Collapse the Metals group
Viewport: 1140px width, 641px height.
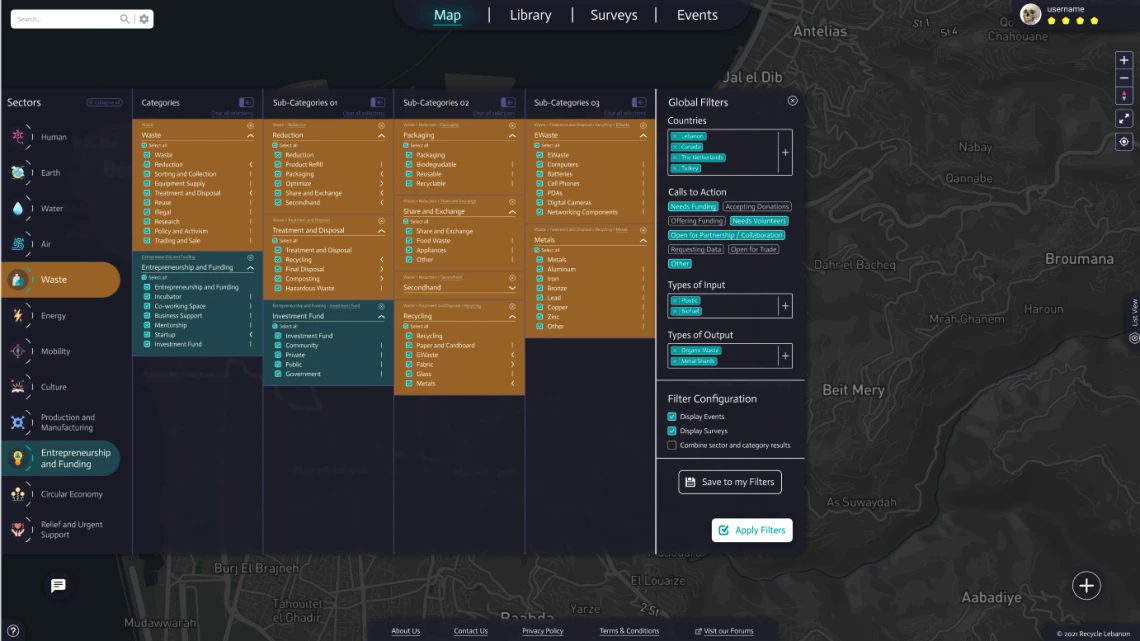point(643,240)
